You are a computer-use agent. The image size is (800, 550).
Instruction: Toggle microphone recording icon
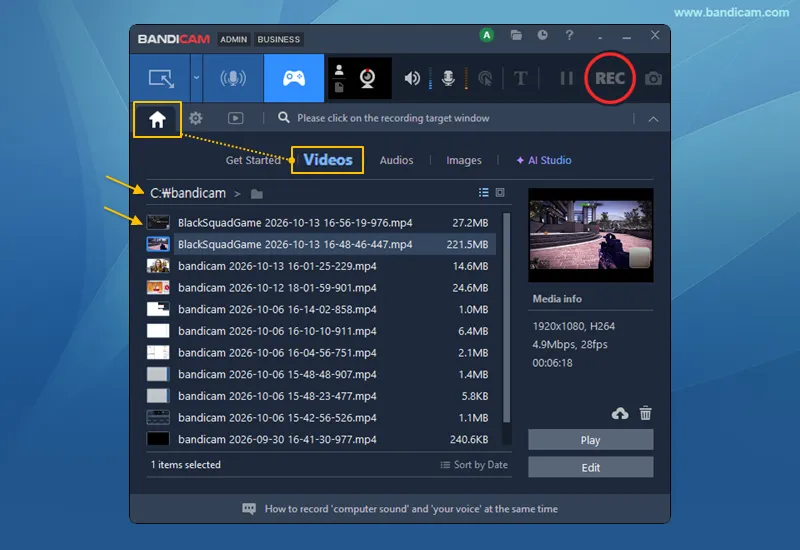[448, 78]
